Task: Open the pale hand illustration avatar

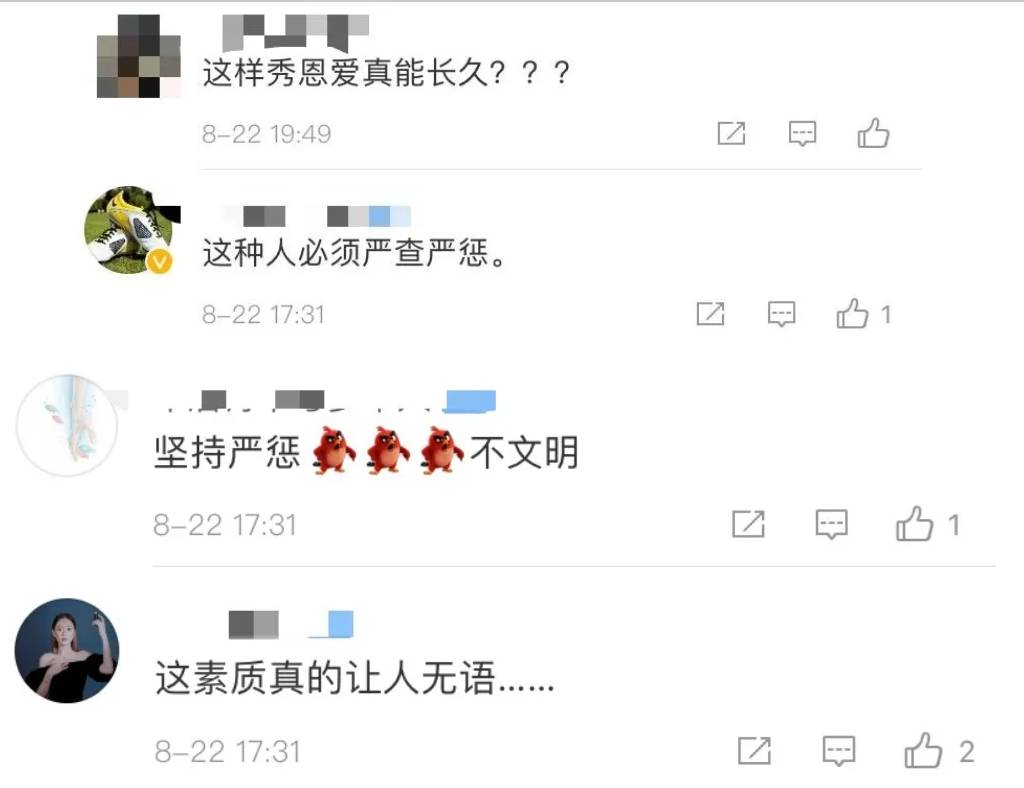Action: 67,425
